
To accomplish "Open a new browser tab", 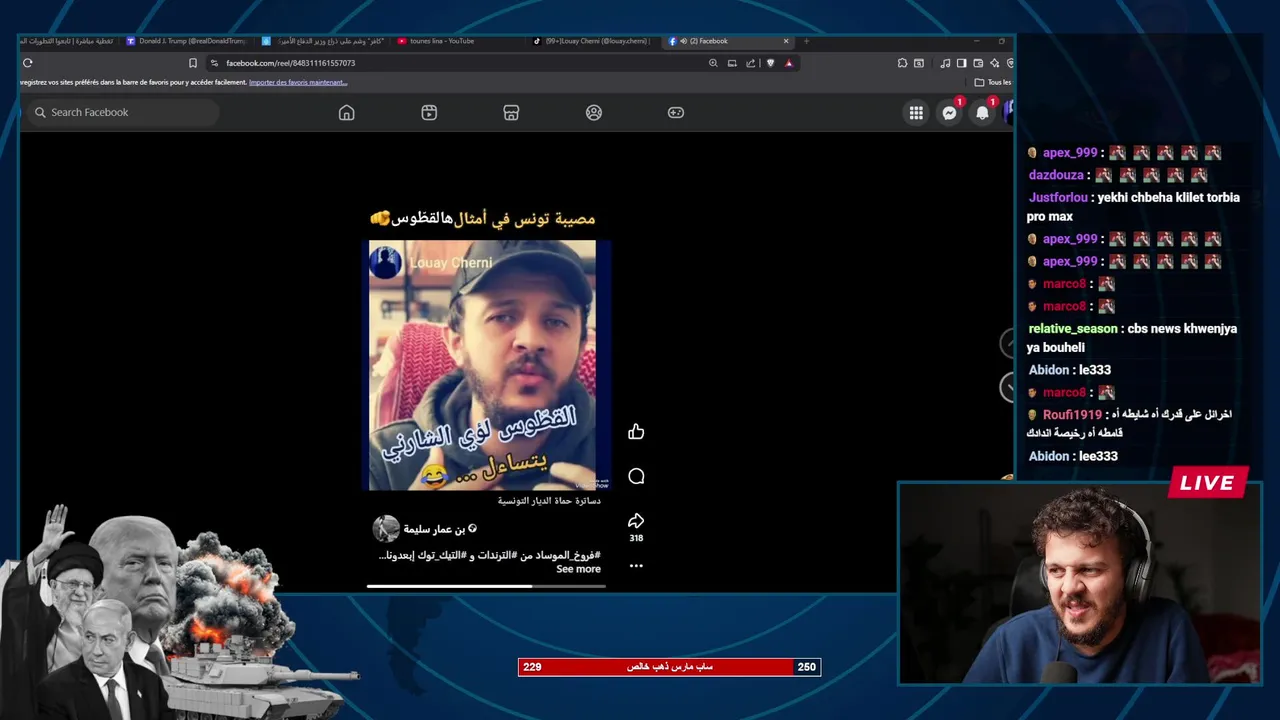I will pos(806,41).
